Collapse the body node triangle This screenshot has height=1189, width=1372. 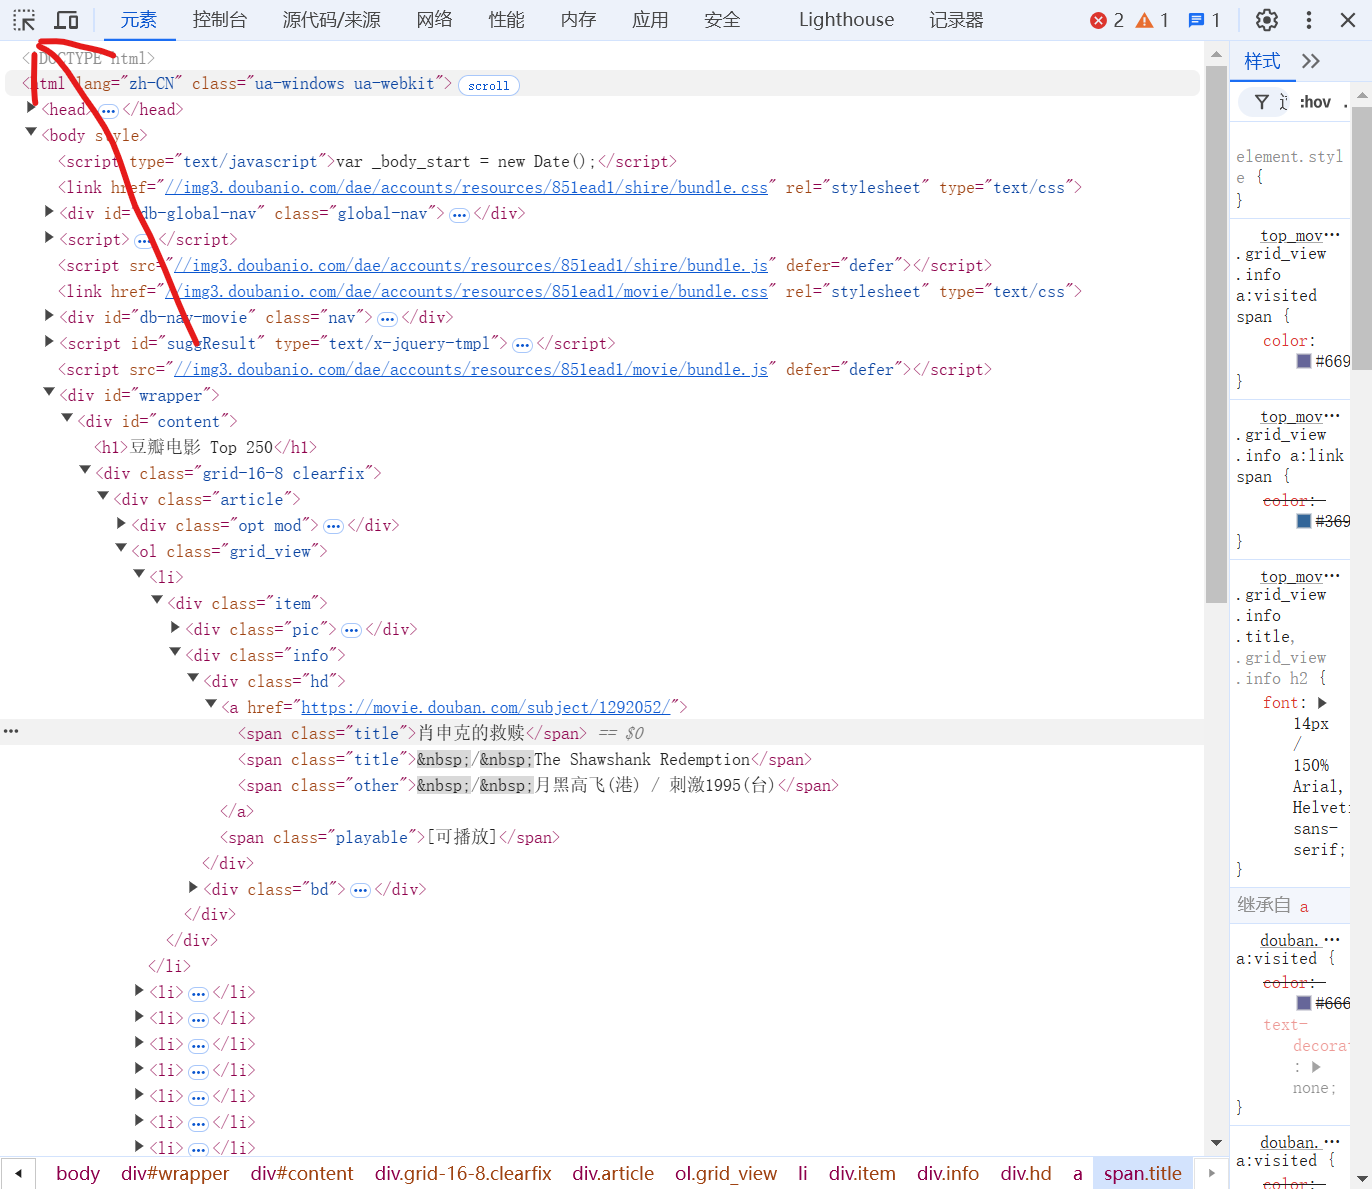click(31, 132)
